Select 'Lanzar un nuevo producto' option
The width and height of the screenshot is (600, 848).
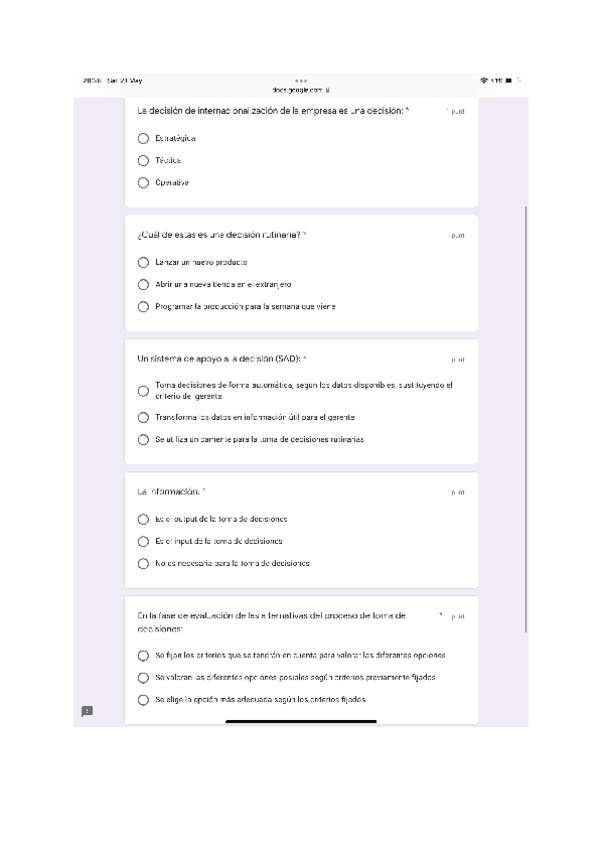(x=143, y=262)
